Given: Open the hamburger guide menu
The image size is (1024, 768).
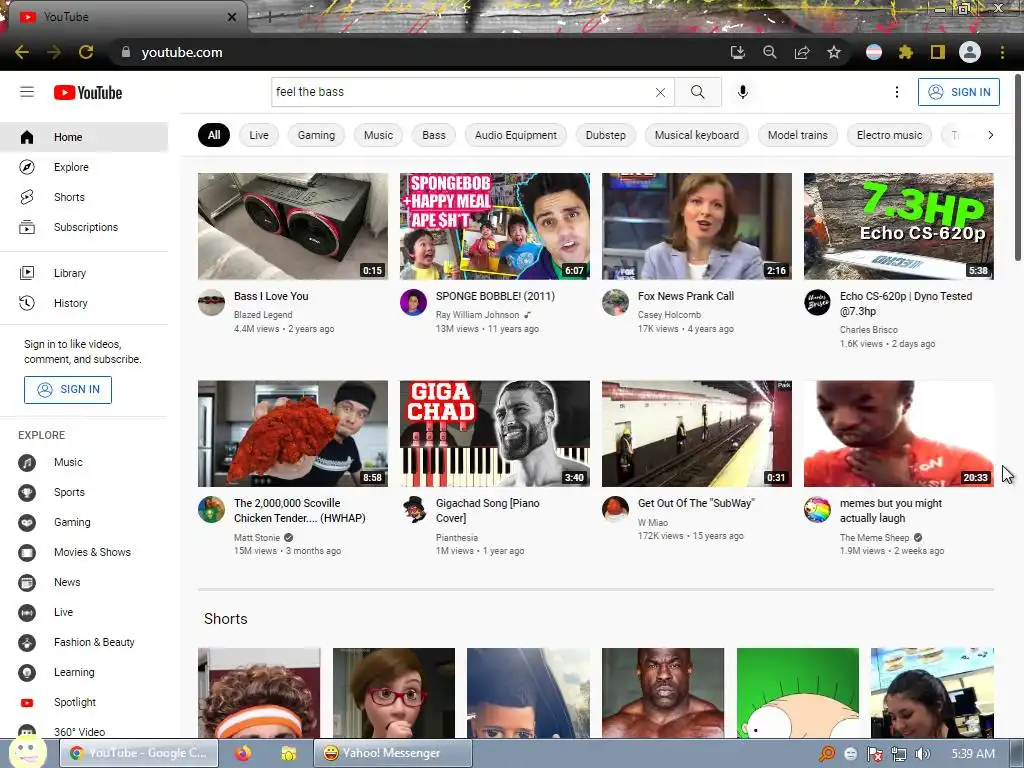Looking at the screenshot, I should [x=27, y=92].
